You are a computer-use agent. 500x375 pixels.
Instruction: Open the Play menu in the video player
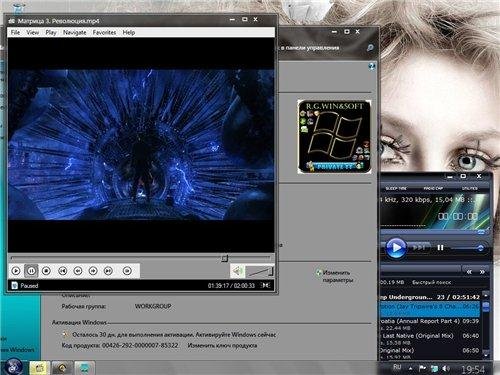pyautogui.click(x=51, y=32)
